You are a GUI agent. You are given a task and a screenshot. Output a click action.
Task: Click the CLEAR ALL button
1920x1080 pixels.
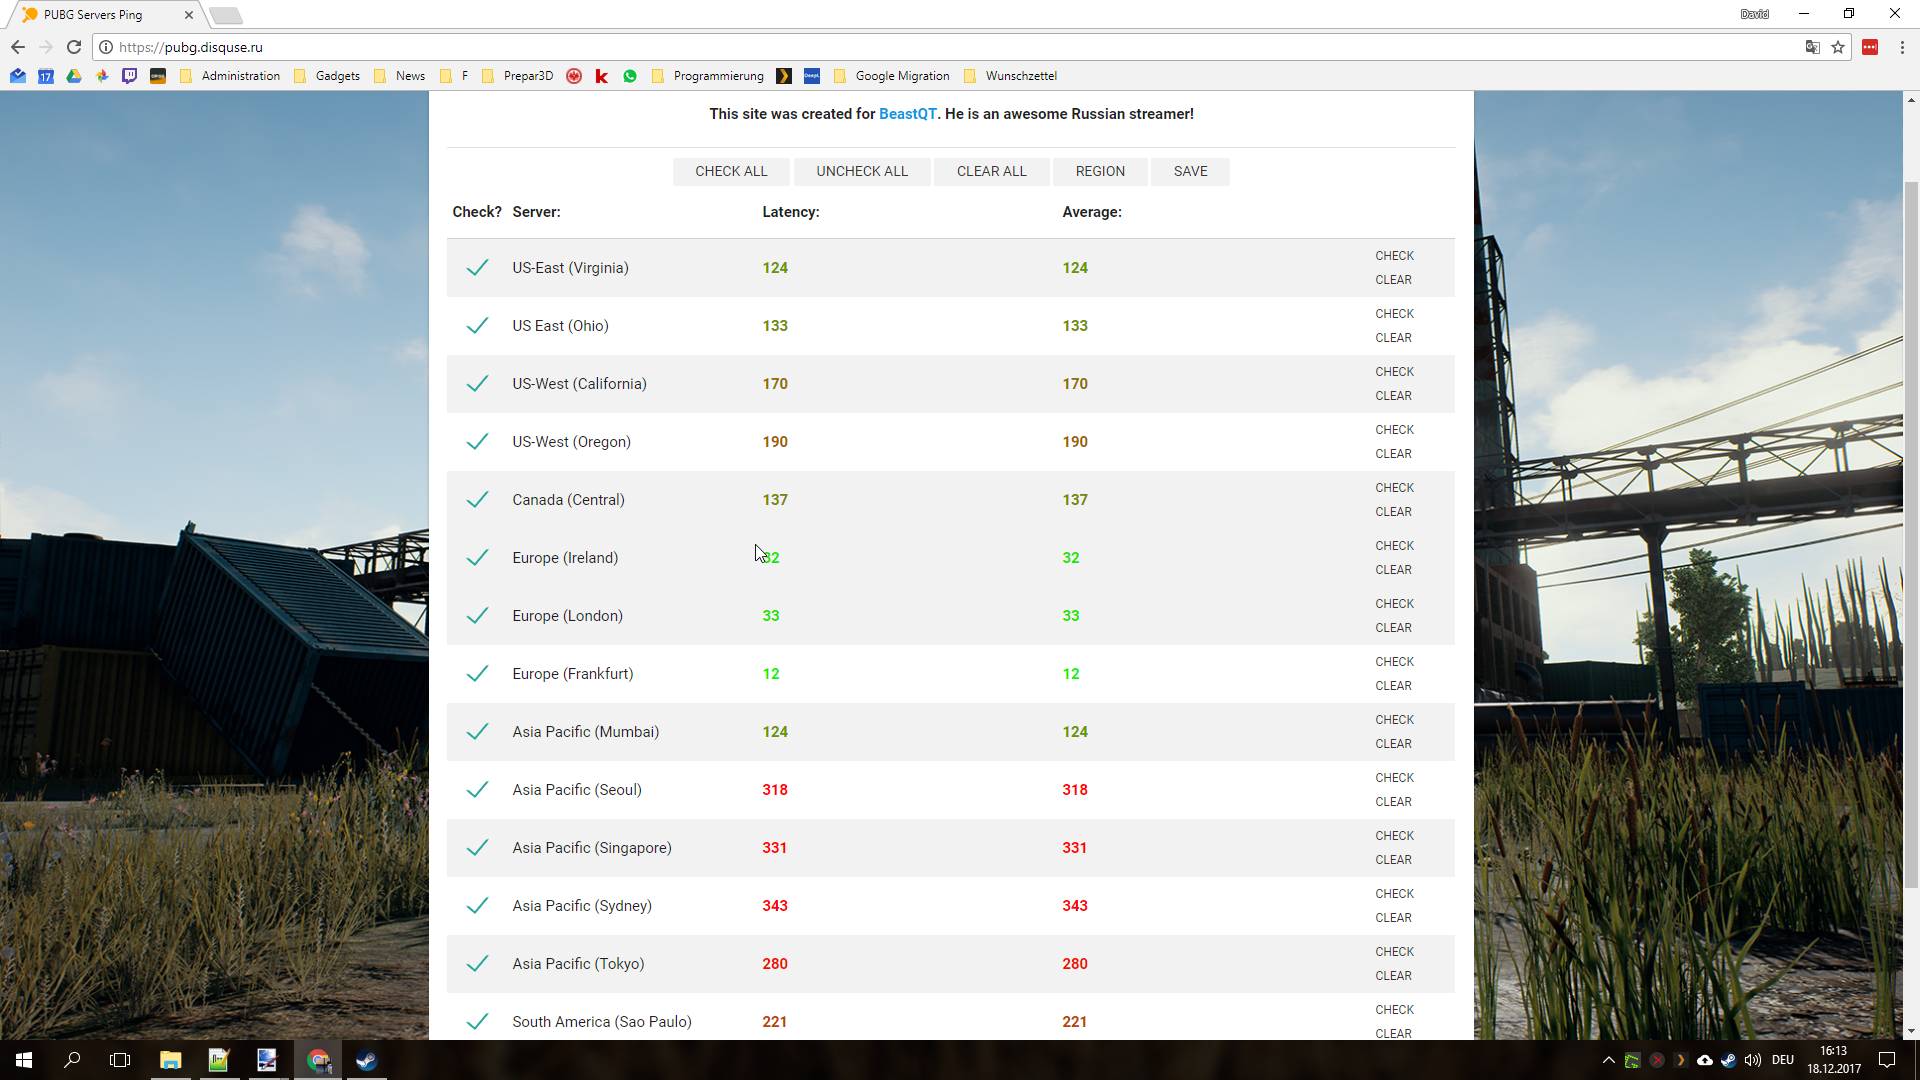pyautogui.click(x=991, y=171)
